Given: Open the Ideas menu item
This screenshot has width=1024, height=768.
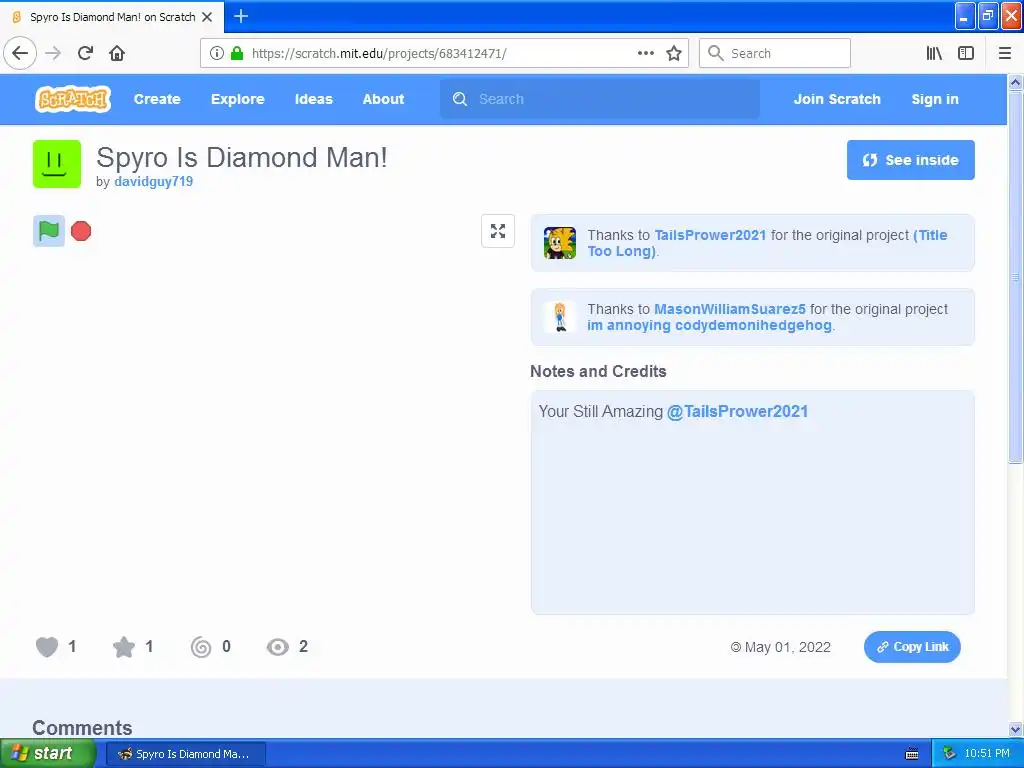Looking at the screenshot, I should click(313, 99).
